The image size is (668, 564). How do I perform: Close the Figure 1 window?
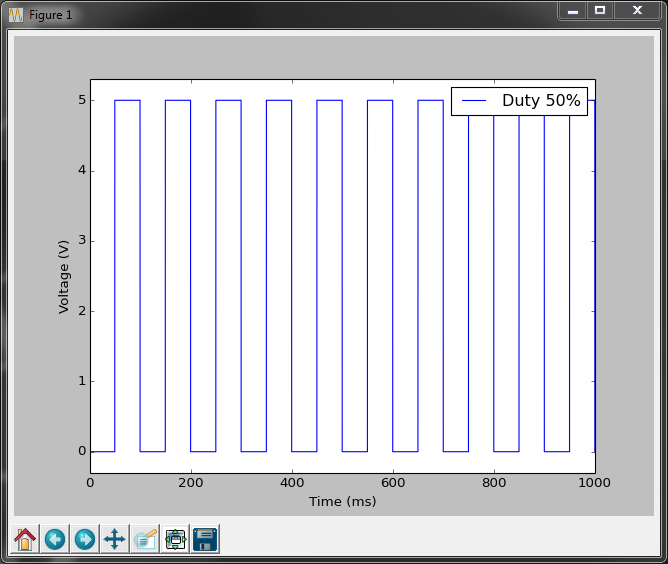click(635, 11)
